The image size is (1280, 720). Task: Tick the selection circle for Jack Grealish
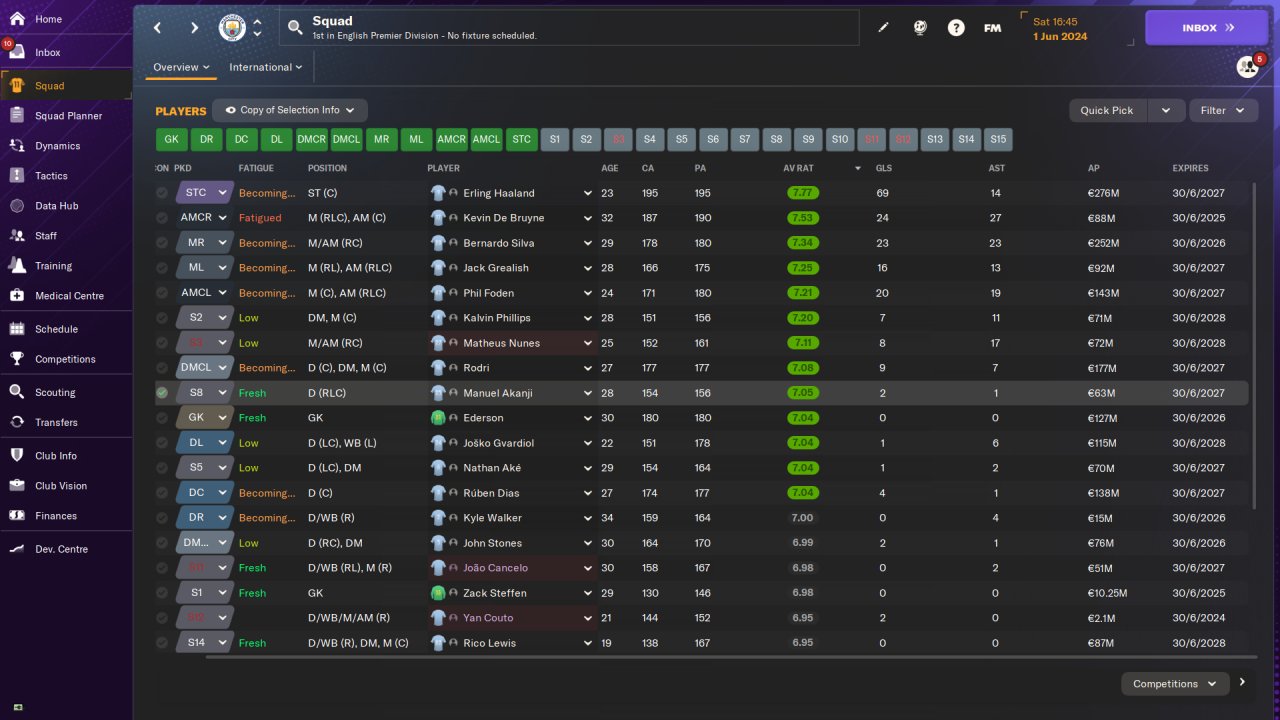(x=162, y=268)
